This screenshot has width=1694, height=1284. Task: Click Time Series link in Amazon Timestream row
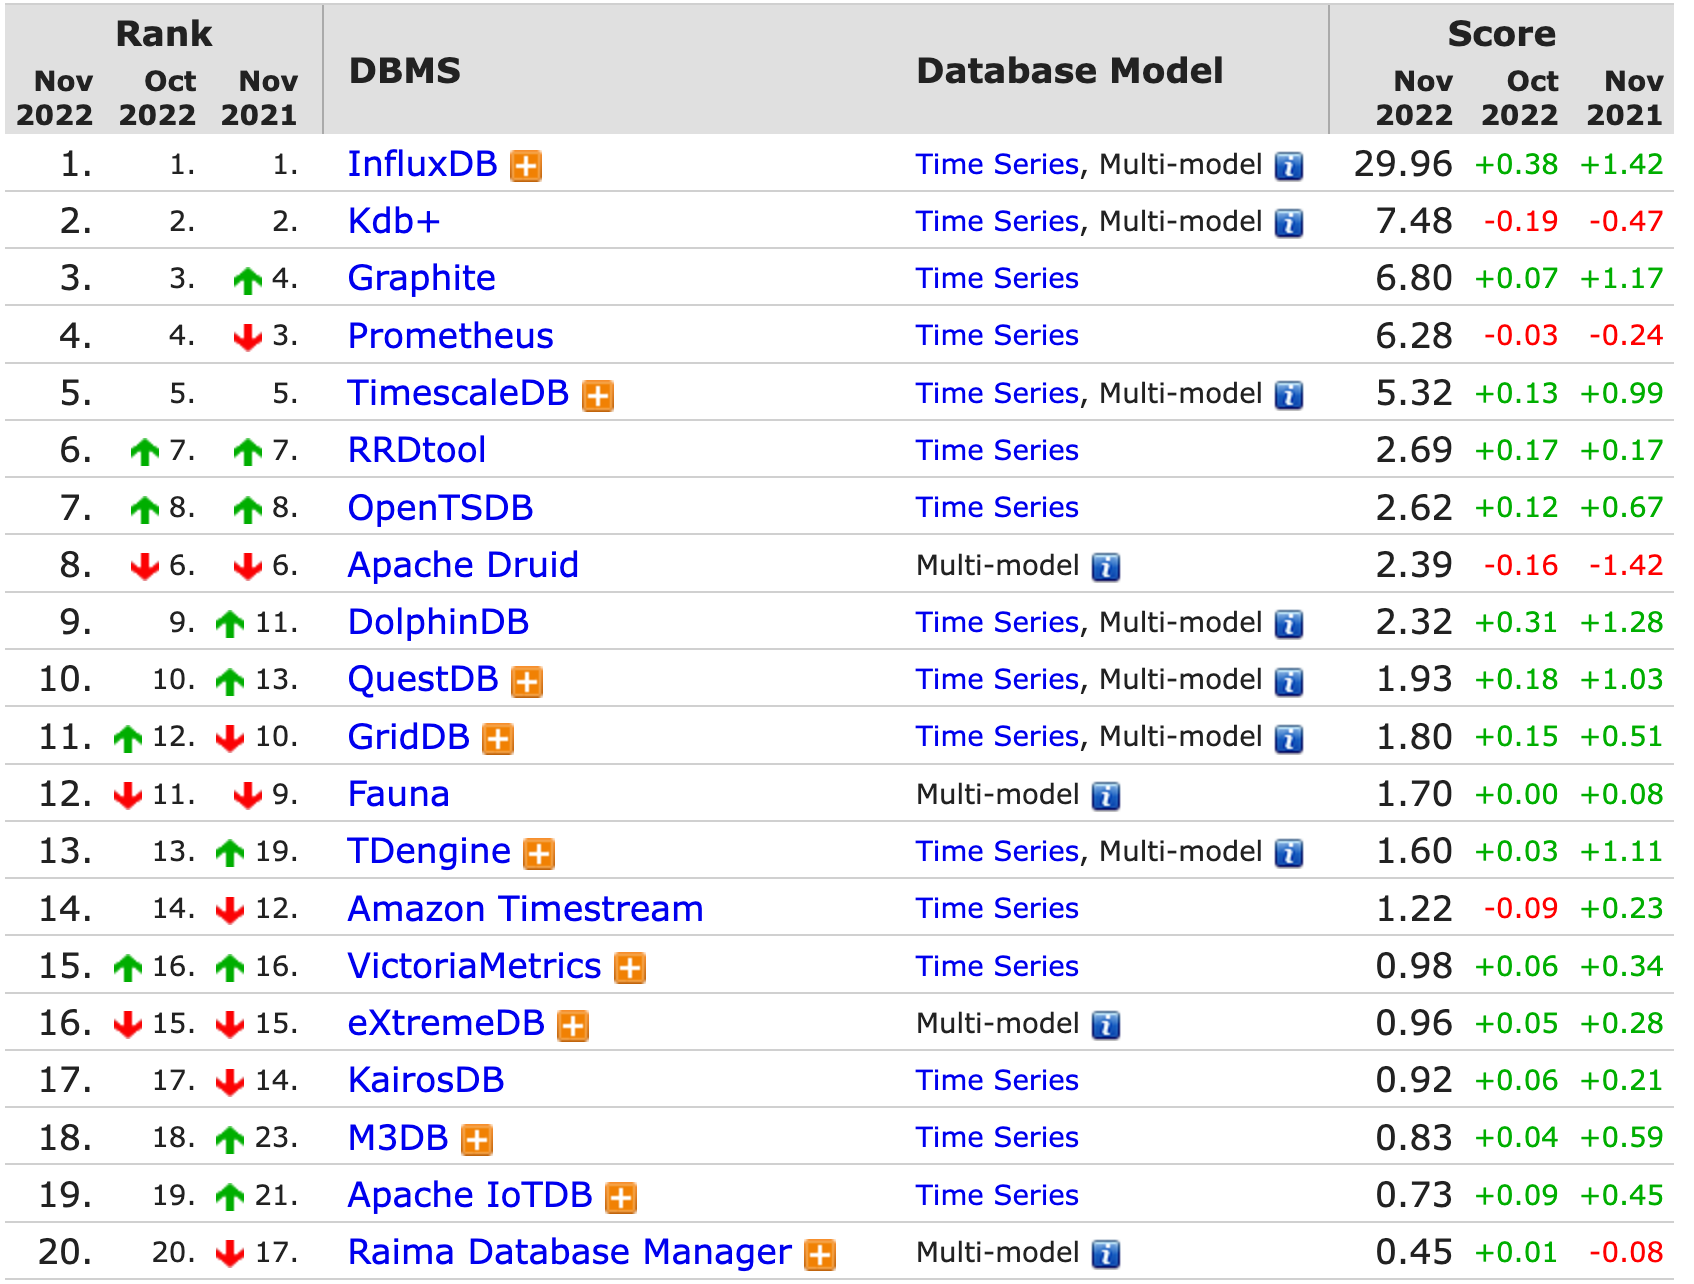click(x=997, y=909)
